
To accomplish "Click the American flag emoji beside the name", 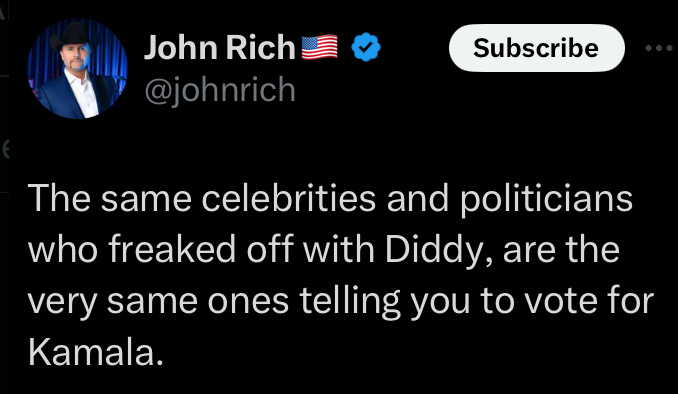I will pos(320,47).
